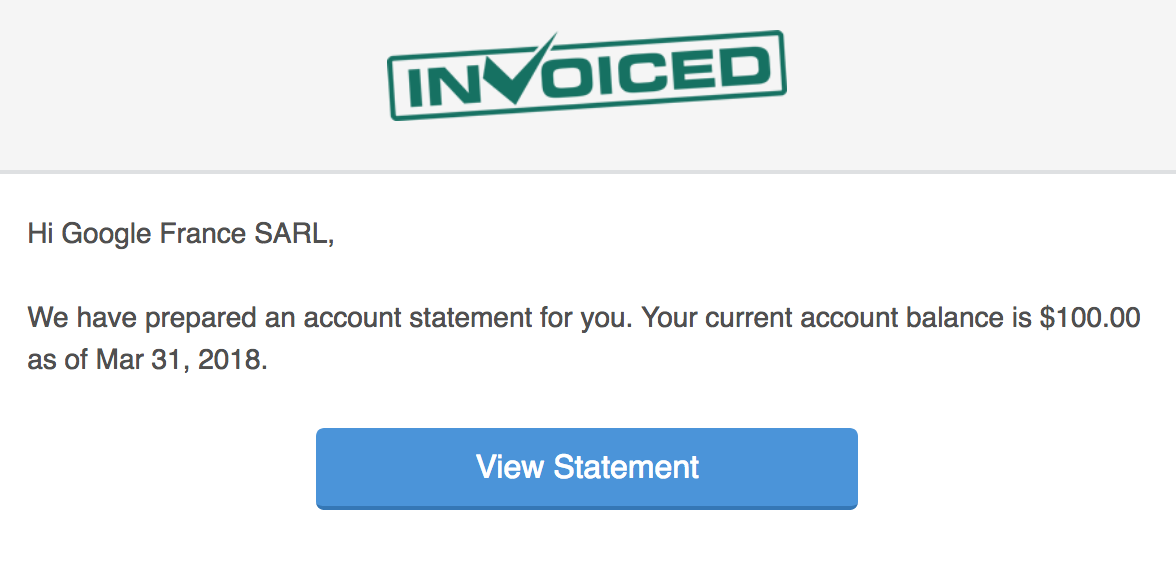Click the $100.00 account balance amount
Image resolution: width=1176 pixels, height=562 pixels.
tap(1090, 317)
